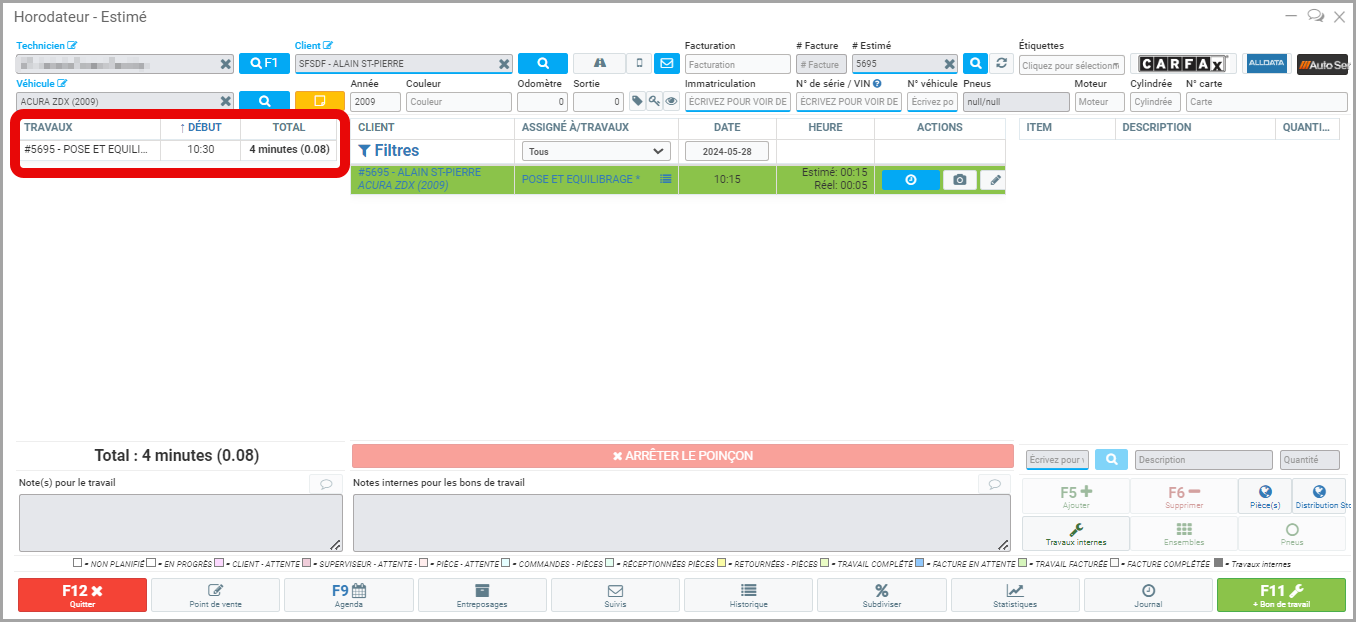Toggle the eye icon beside Sortie field

click(671, 101)
